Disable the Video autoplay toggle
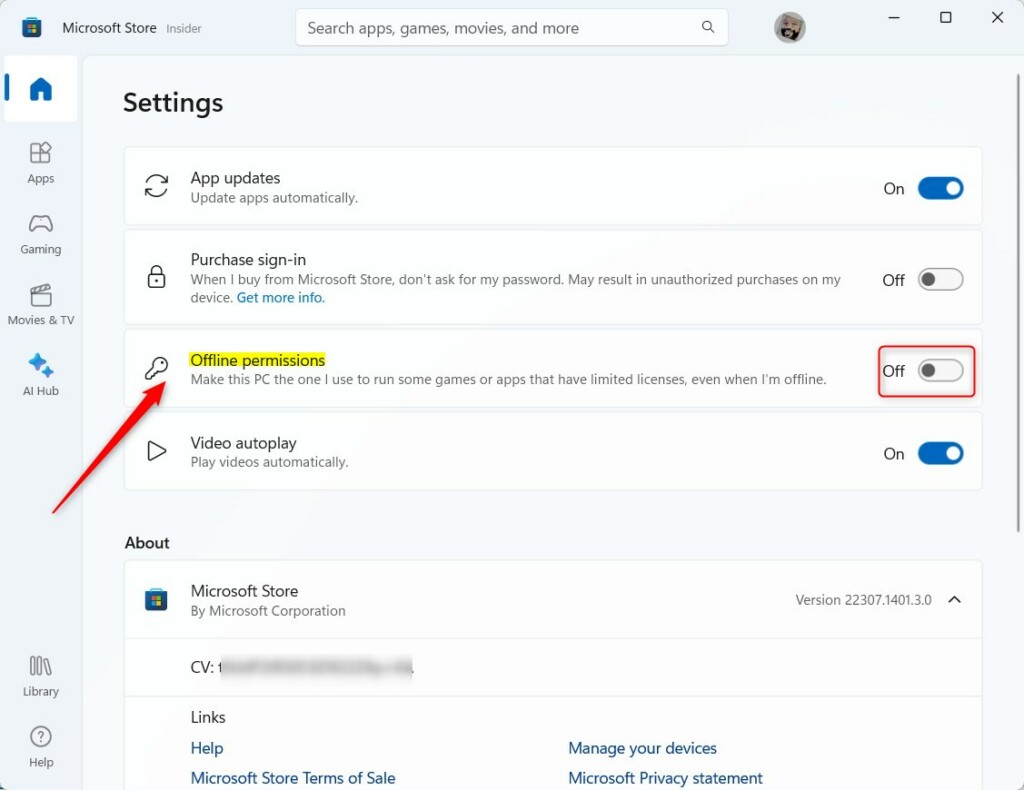Viewport: 1024px width, 790px height. 940,453
